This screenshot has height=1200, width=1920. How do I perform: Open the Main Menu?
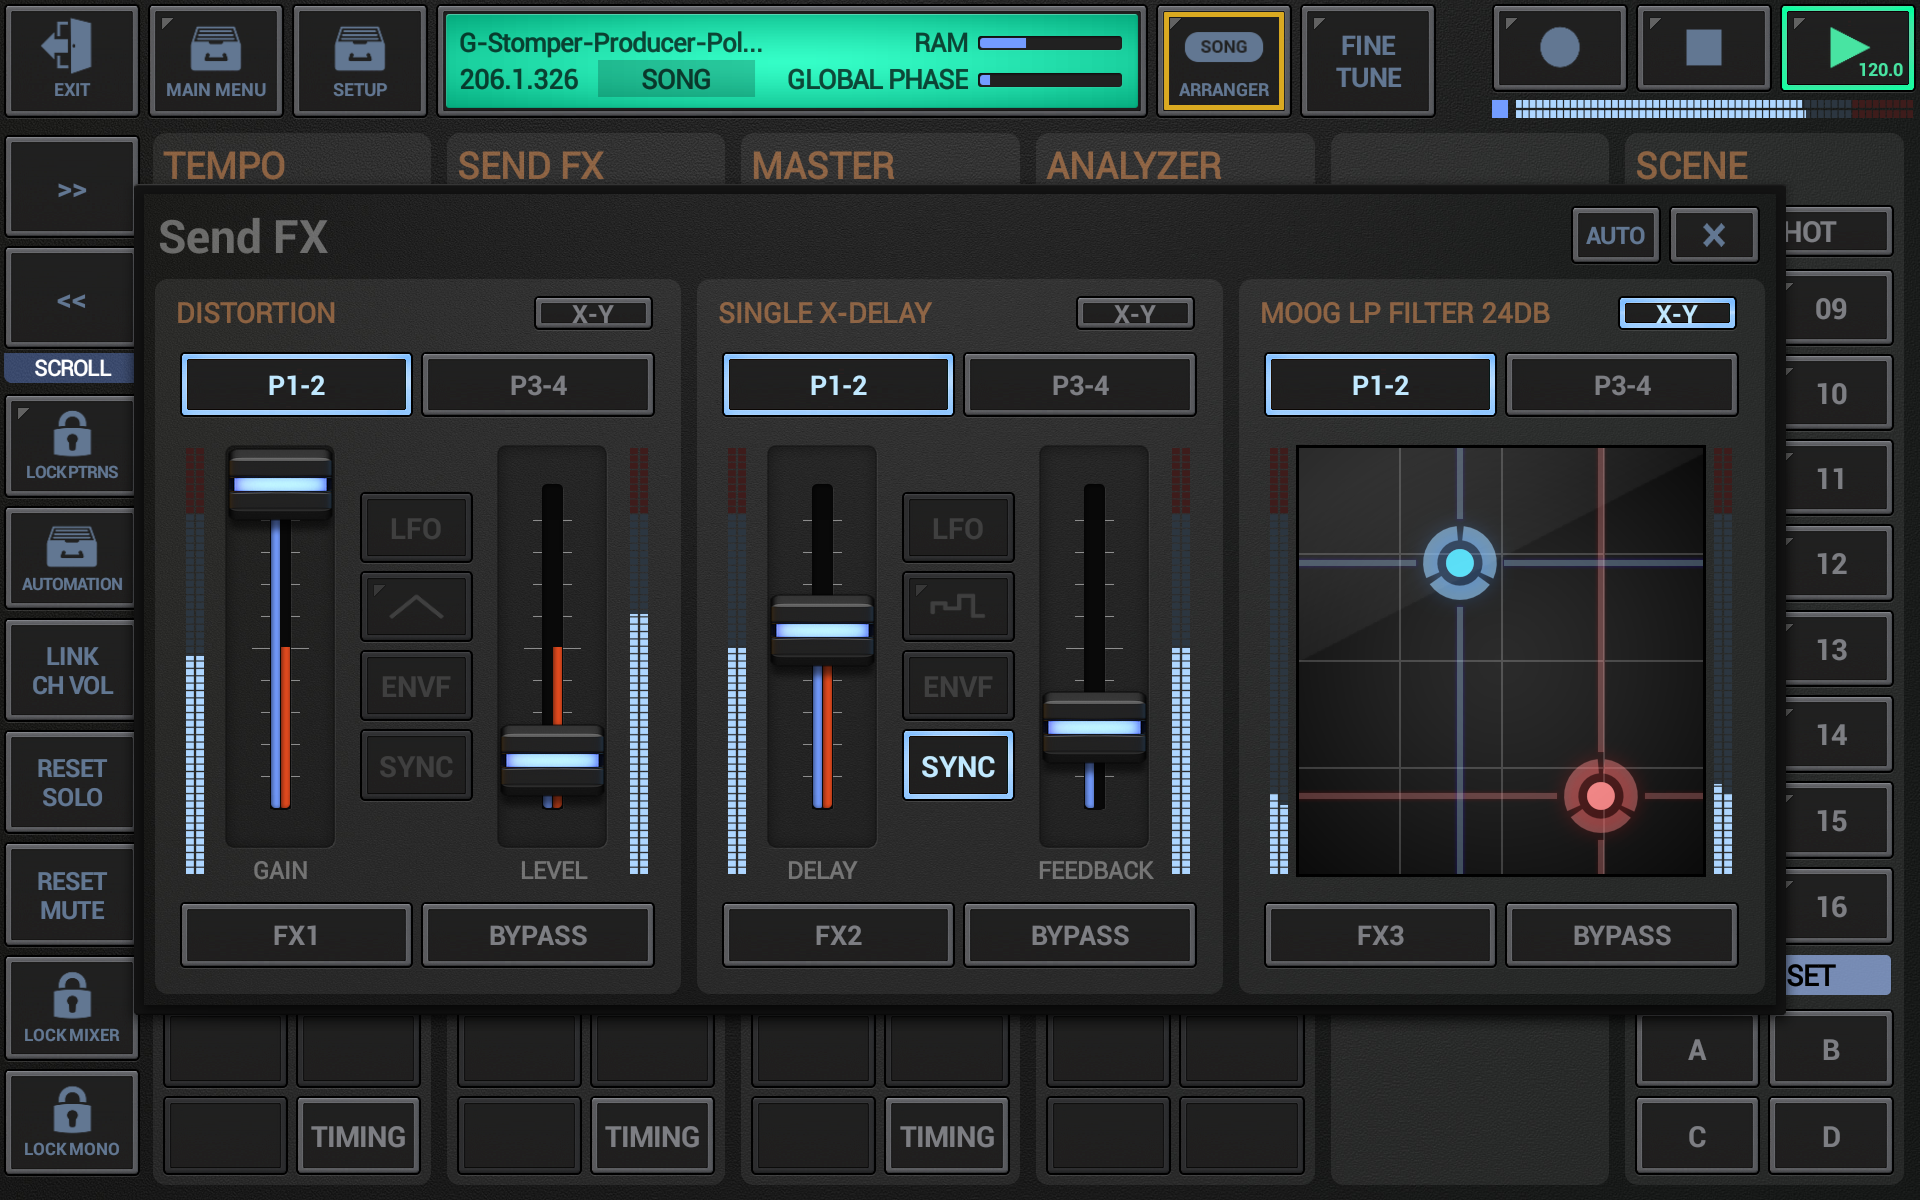tap(215, 60)
